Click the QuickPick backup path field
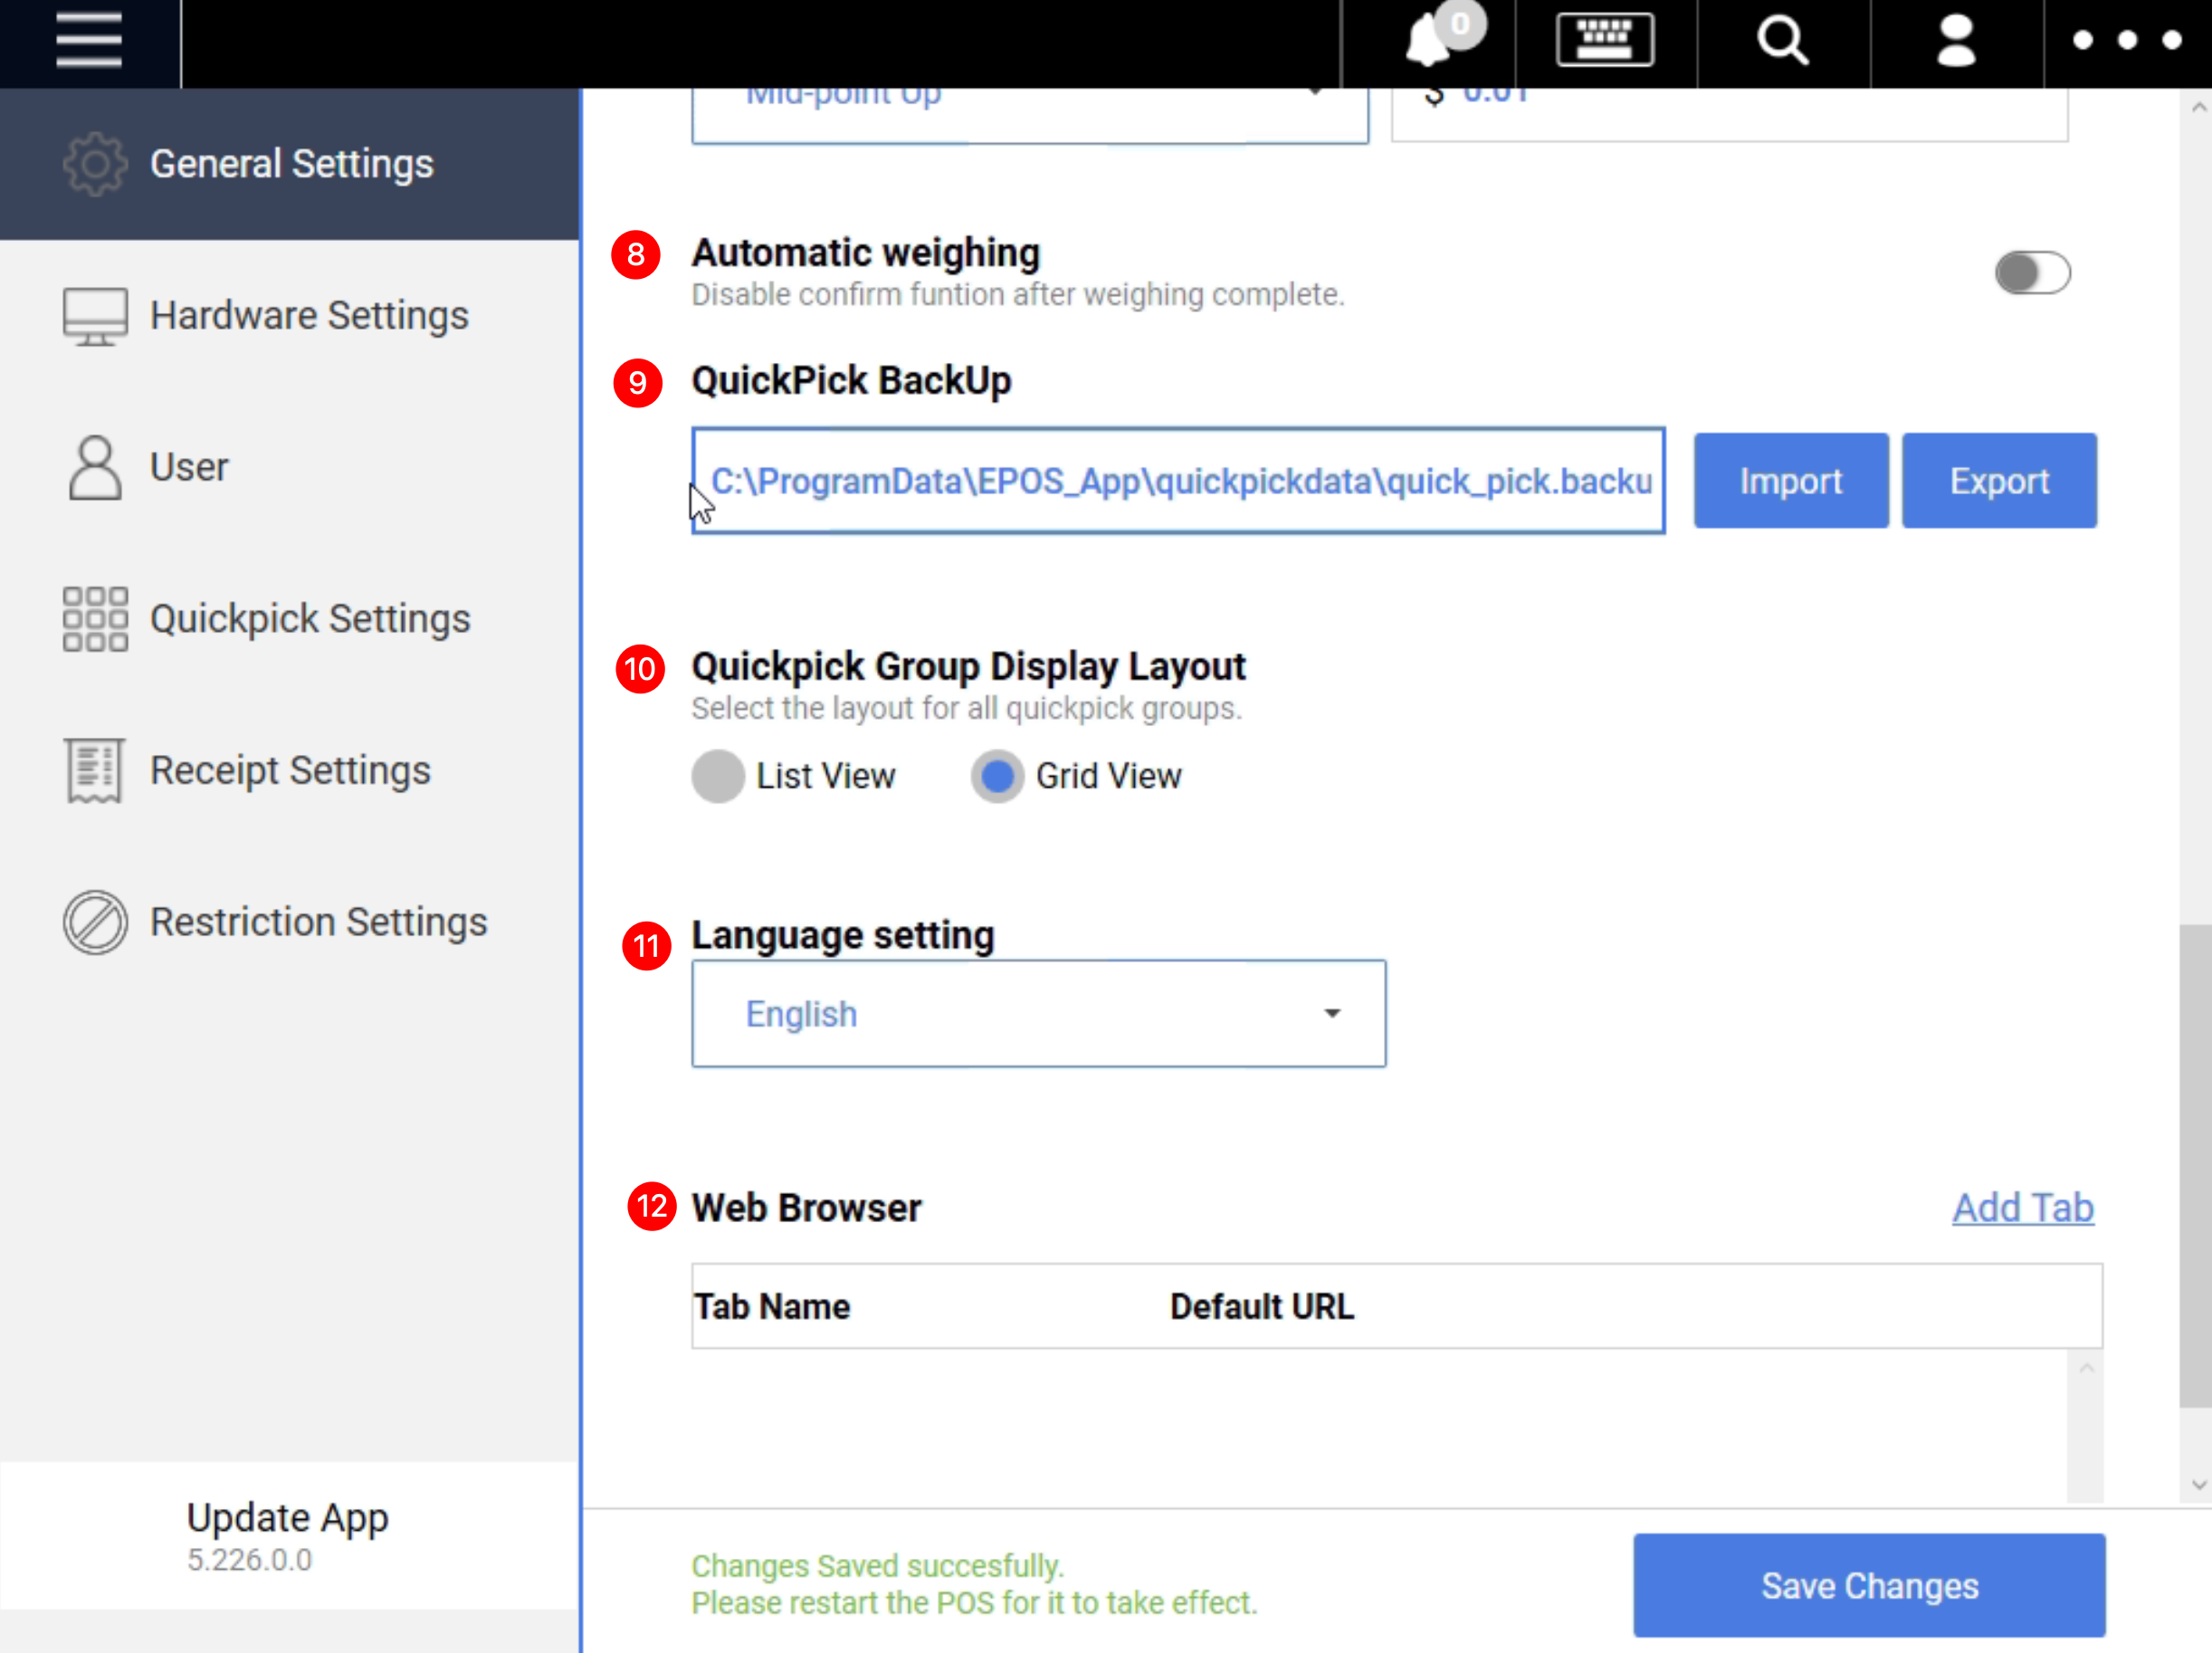Viewport: 2212px width, 1653px height. (1177, 481)
